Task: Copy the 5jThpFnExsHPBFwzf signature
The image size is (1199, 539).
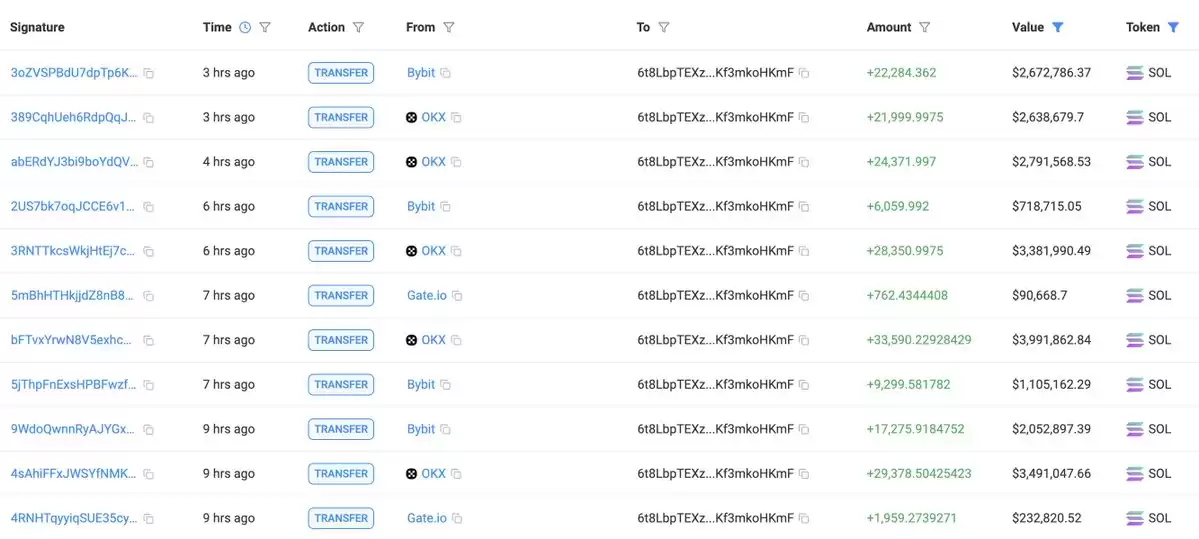Action: tap(149, 385)
